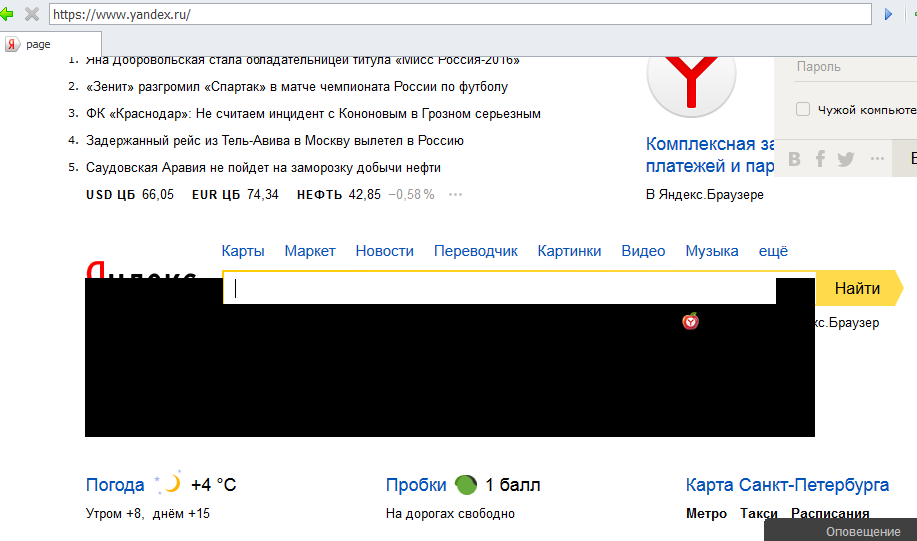Open Карта Санкт-Петербурга link
Screen dimensions: 917x541
click(x=787, y=485)
